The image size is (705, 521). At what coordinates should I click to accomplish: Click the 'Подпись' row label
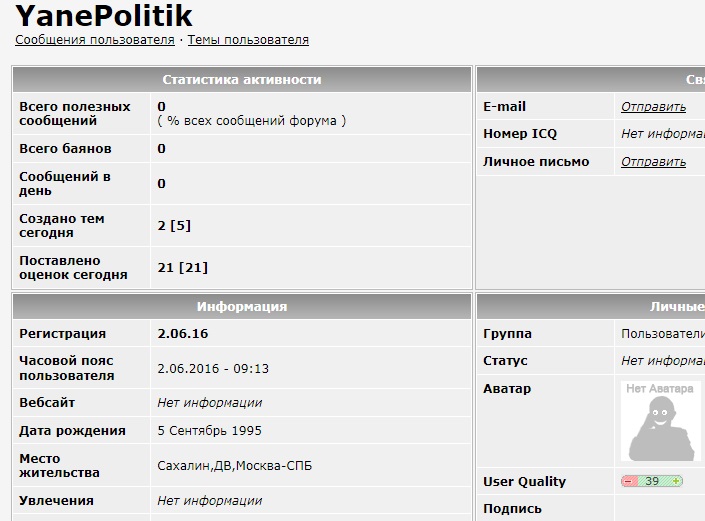pos(513,509)
